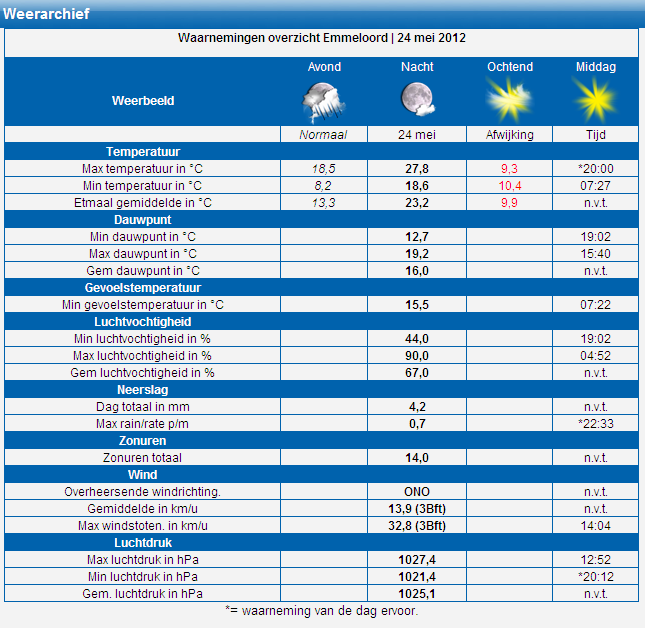Click the Ochtend partly sunny weather icon
Image resolution: width=645 pixels, height=628 pixels.
509,100
